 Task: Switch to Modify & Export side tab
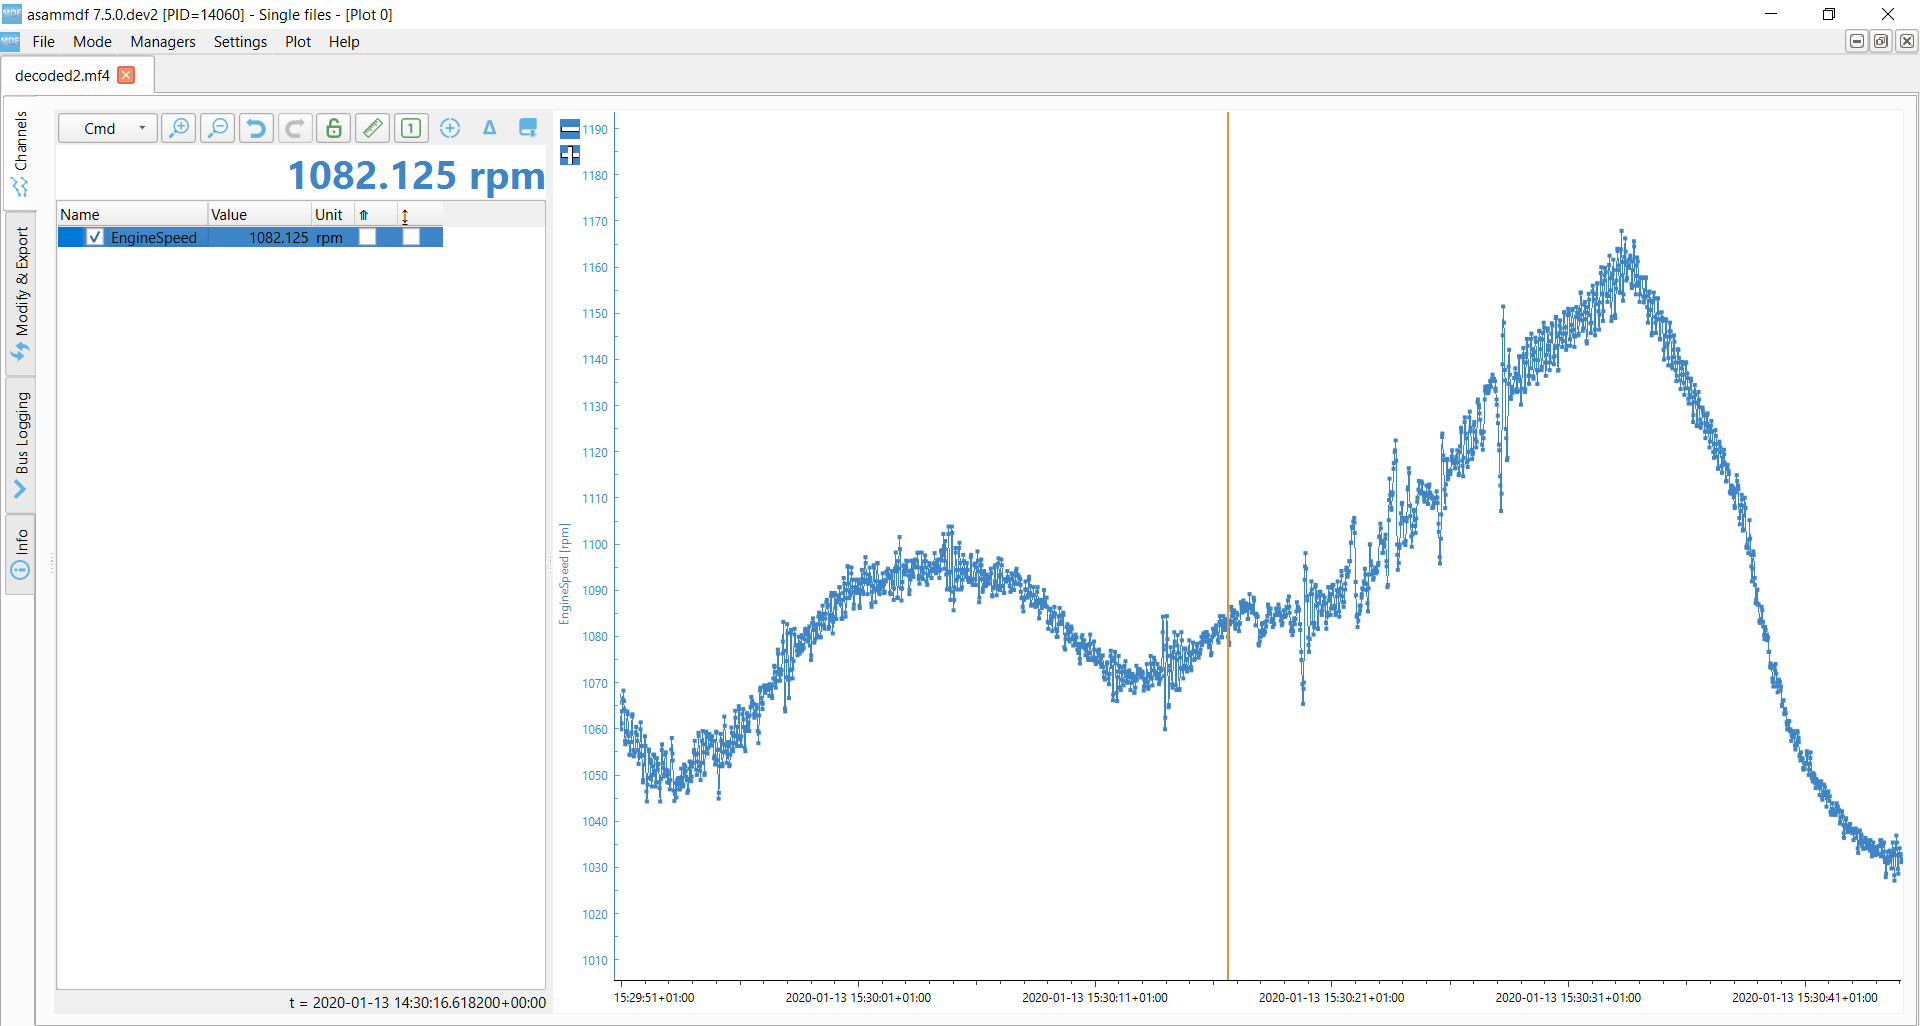[x=20, y=294]
